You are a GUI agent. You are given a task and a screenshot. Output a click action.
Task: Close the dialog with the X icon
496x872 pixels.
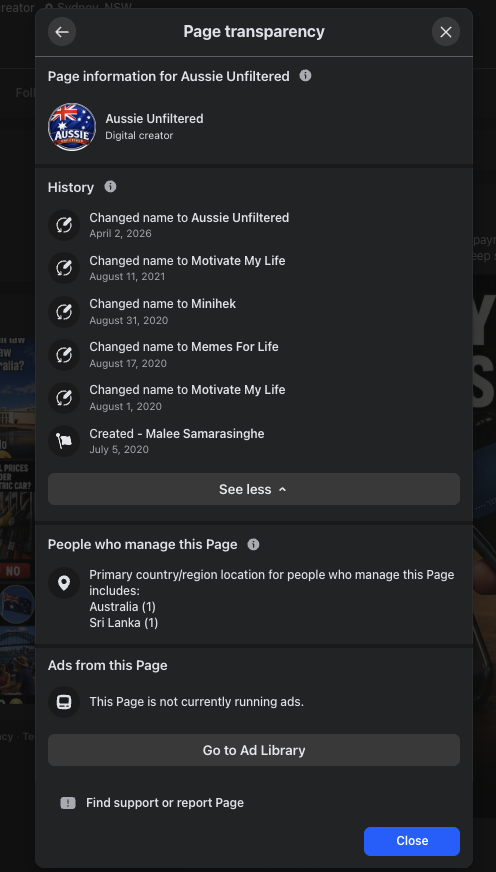(x=446, y=32)
